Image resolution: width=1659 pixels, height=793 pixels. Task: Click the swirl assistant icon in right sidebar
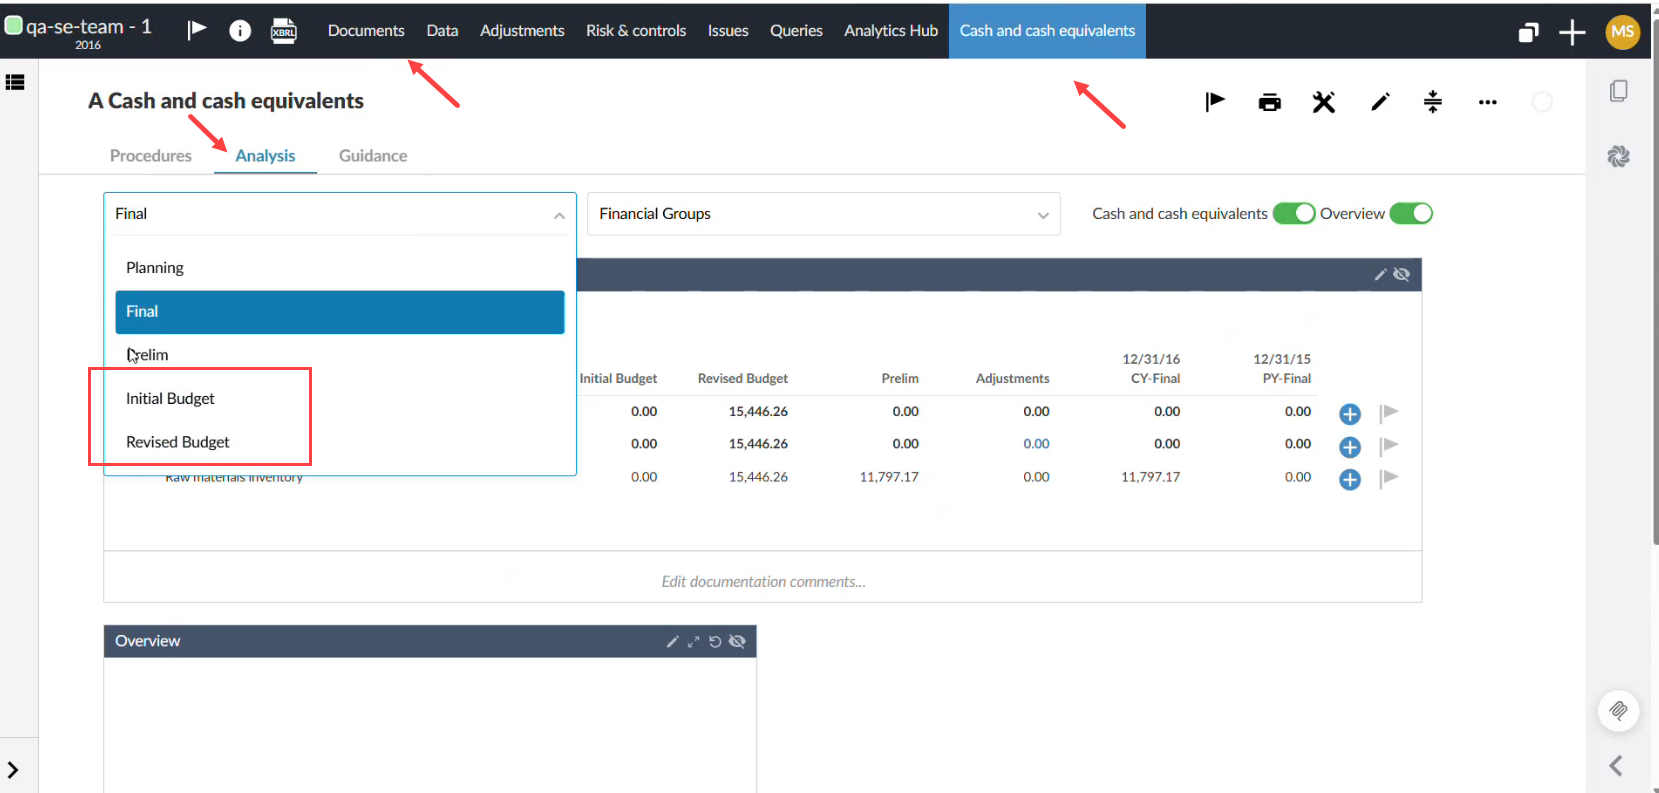(1618, 156)
